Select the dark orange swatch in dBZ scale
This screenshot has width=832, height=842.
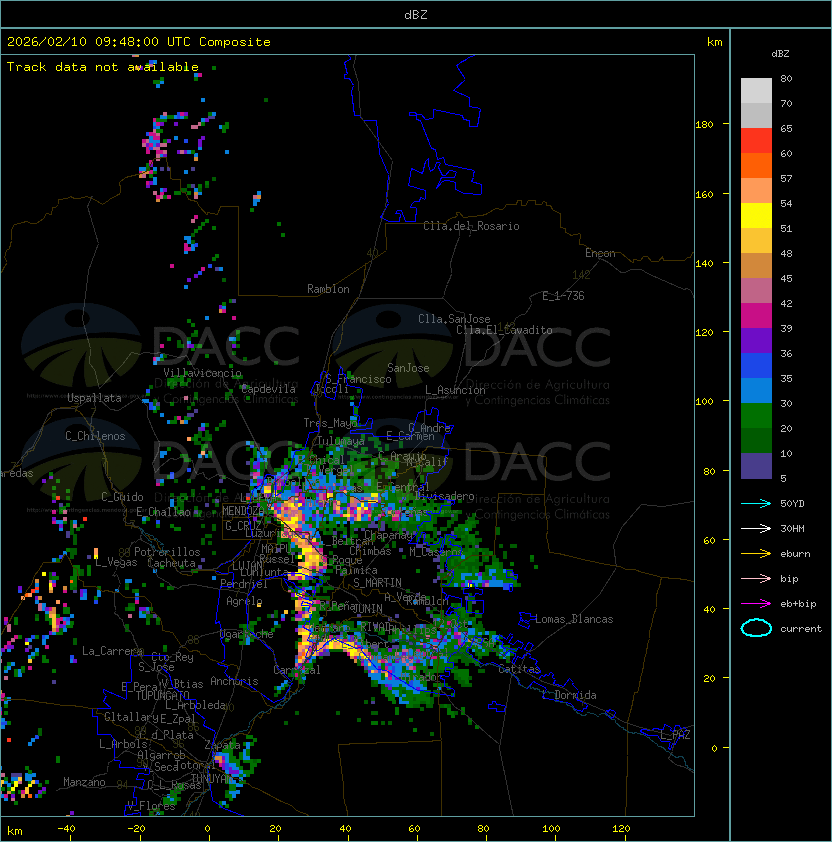tap(756, 166)
